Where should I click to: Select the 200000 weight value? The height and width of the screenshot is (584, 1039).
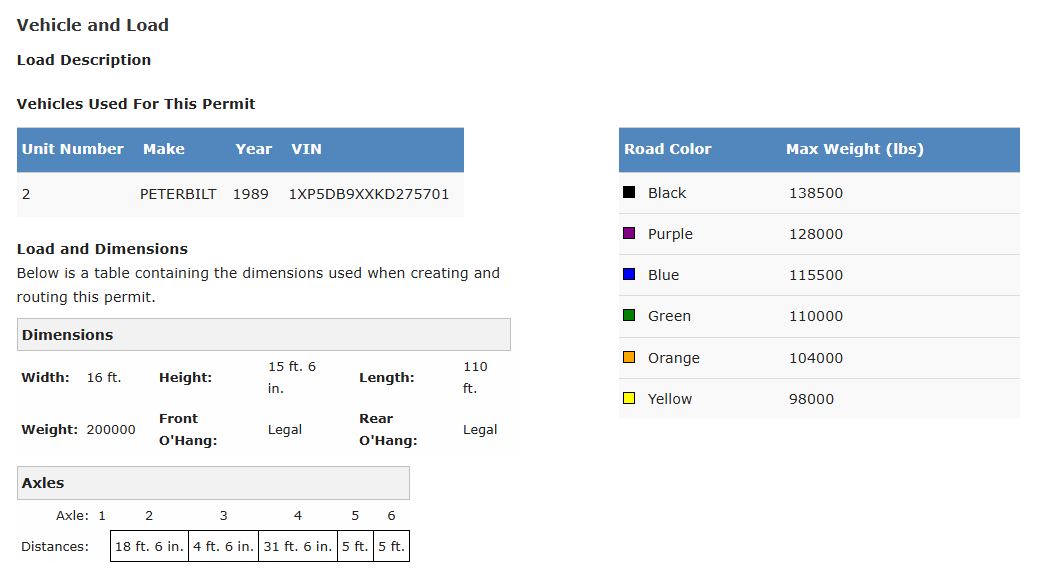tap(111, 430)
